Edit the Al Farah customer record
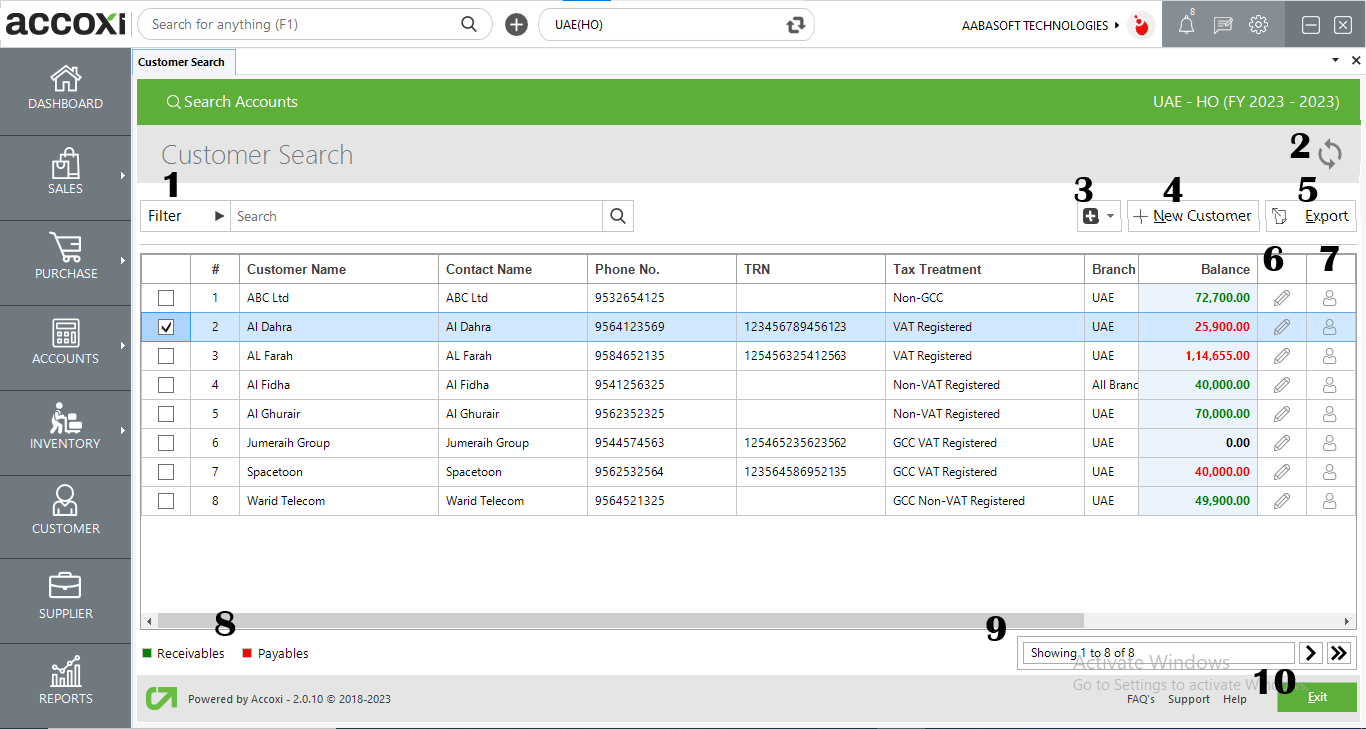1366x729 pixels. point(1281,355)
